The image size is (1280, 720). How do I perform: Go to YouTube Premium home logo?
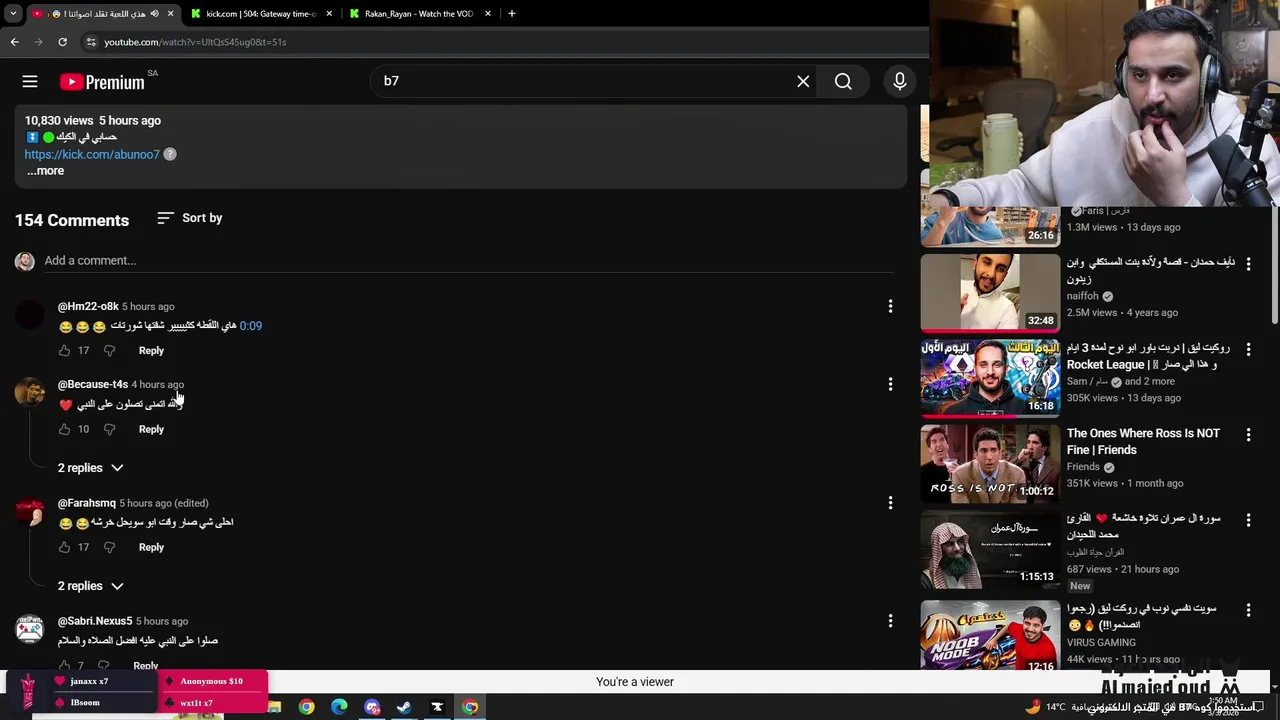(x=102, y=82)
